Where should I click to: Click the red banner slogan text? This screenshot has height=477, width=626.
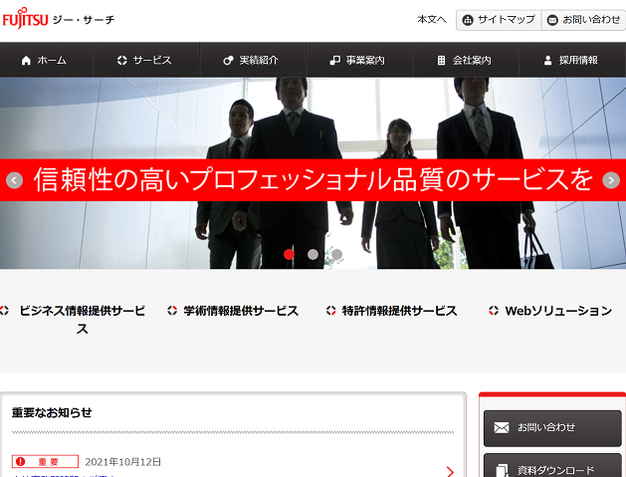click(313, 180)
